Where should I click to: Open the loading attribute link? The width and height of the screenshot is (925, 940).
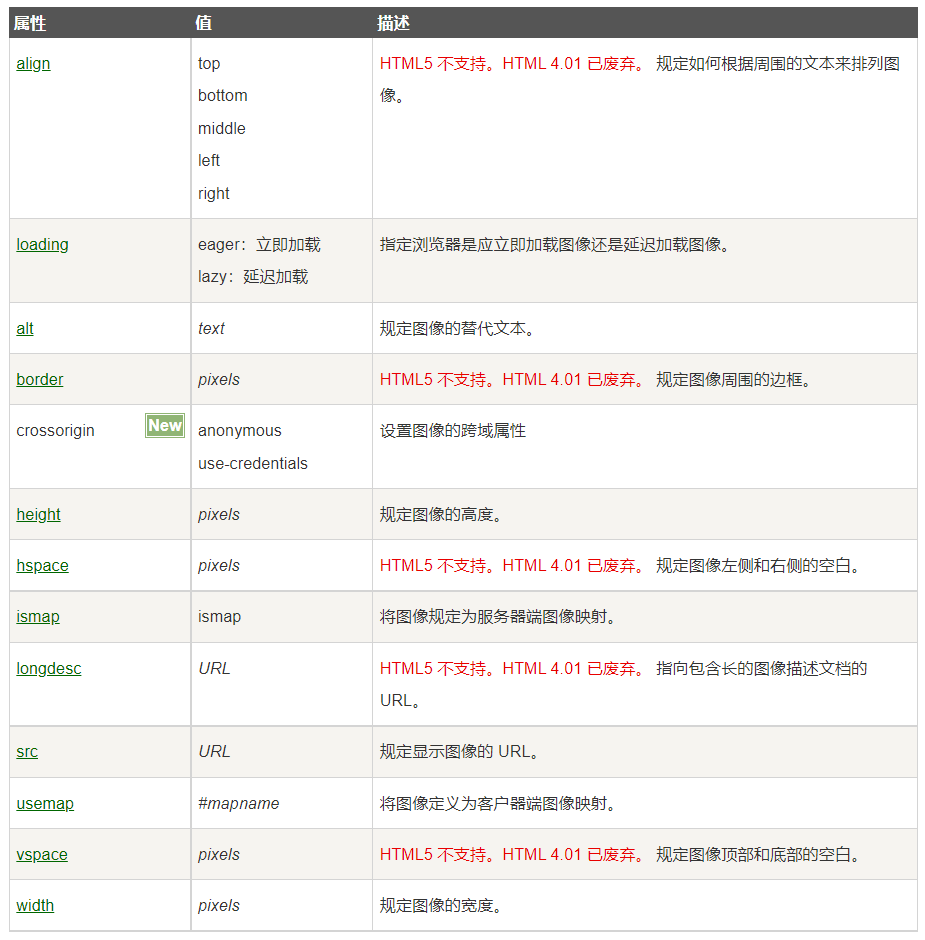pos(42,244)
